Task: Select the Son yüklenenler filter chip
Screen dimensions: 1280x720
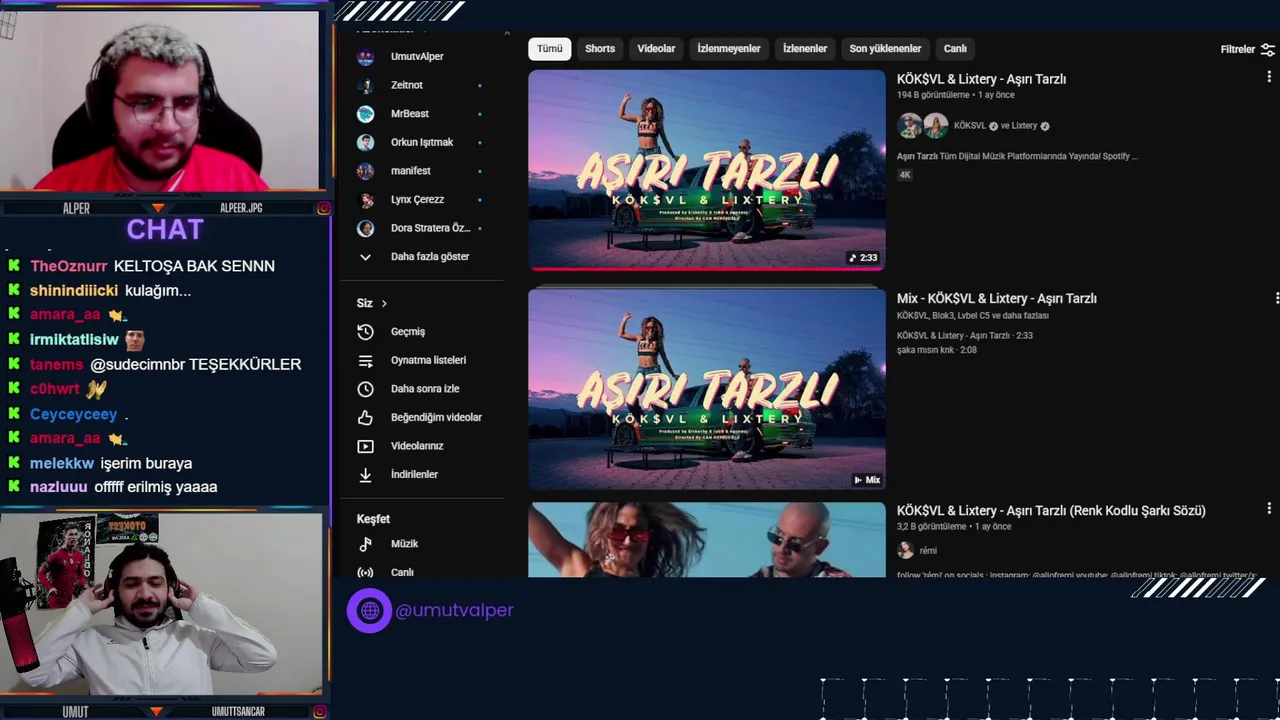Action: pyautogui.click(x=885, y=49)
